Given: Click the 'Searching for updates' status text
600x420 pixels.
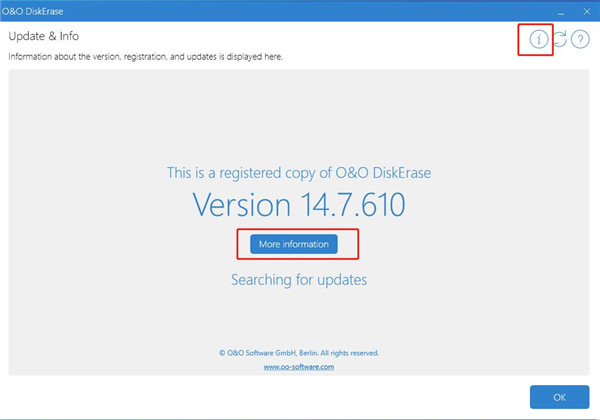Looking at the screenshot, I should 299,279.
